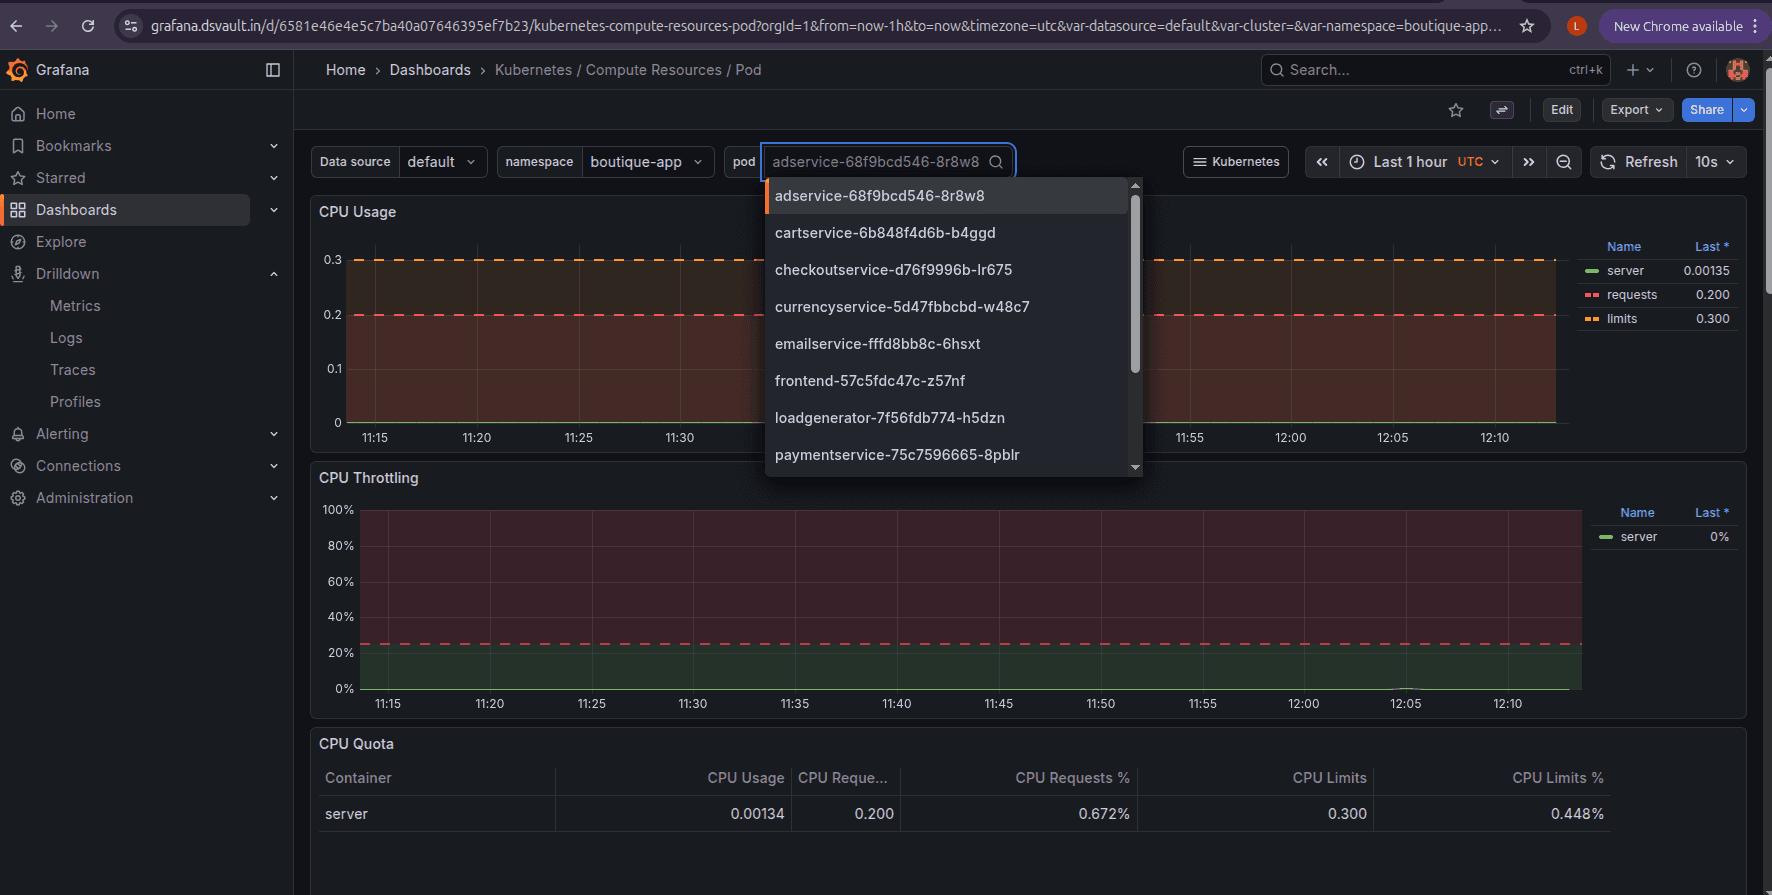Image resolution: width=1772 pixels, height=895 pixels.
Task: Click the pod list scrollbar thumb
Action: 1135,284
